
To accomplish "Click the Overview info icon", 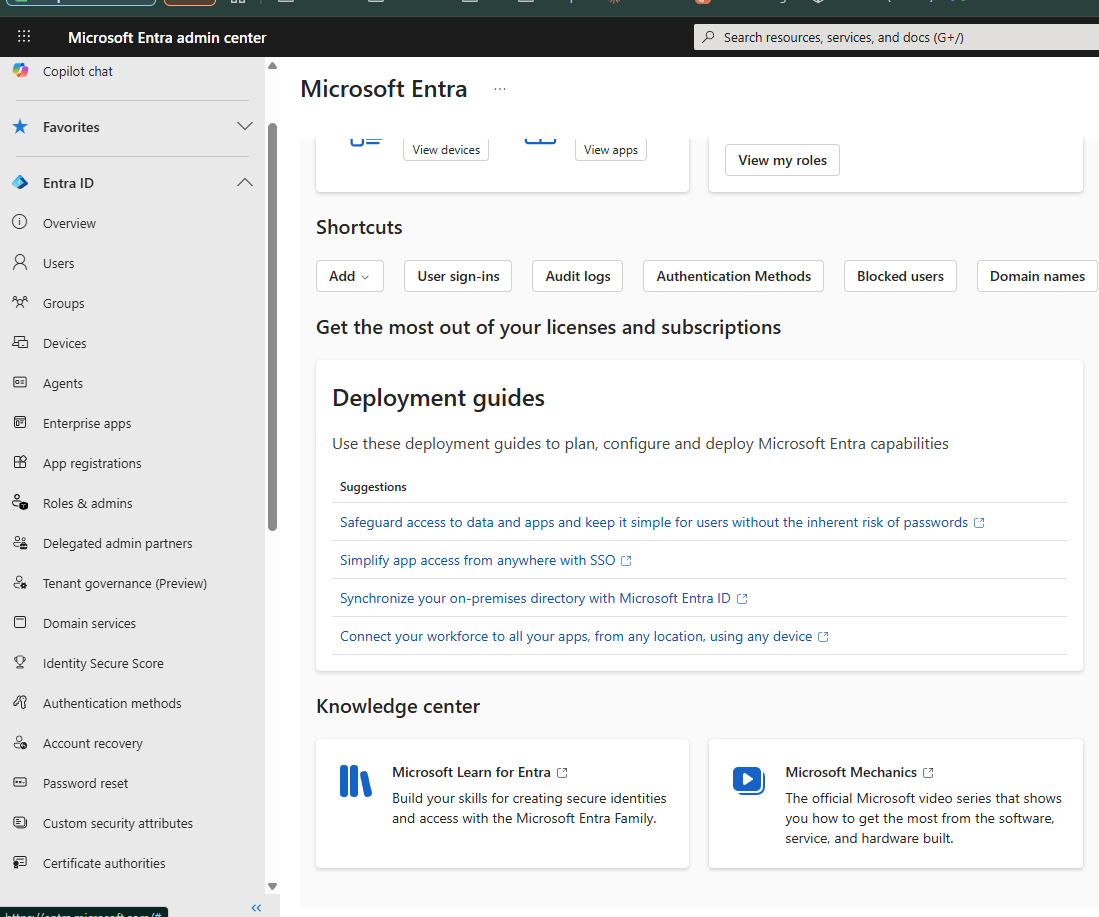I will tap(20, 222).
